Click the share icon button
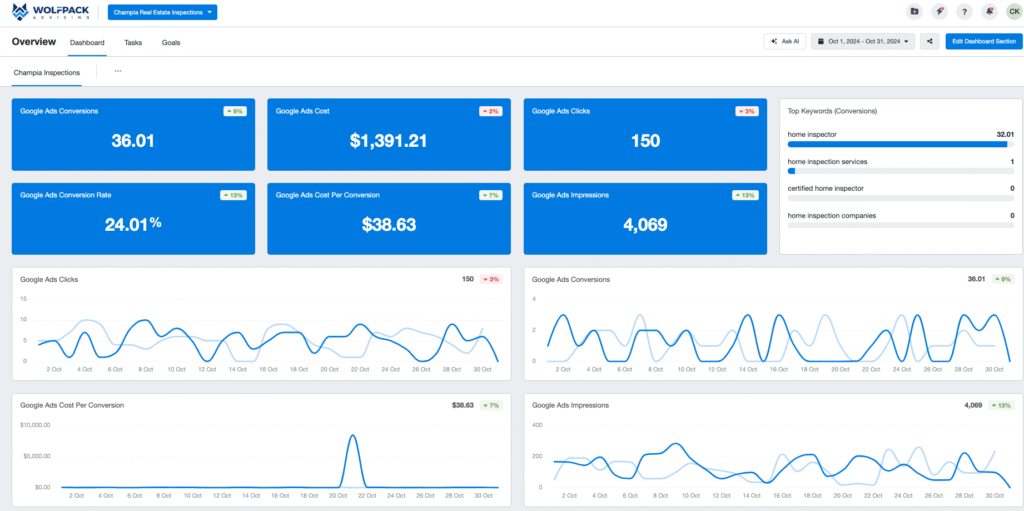This screenshot has width=1024, height=511. click(929, 41)
